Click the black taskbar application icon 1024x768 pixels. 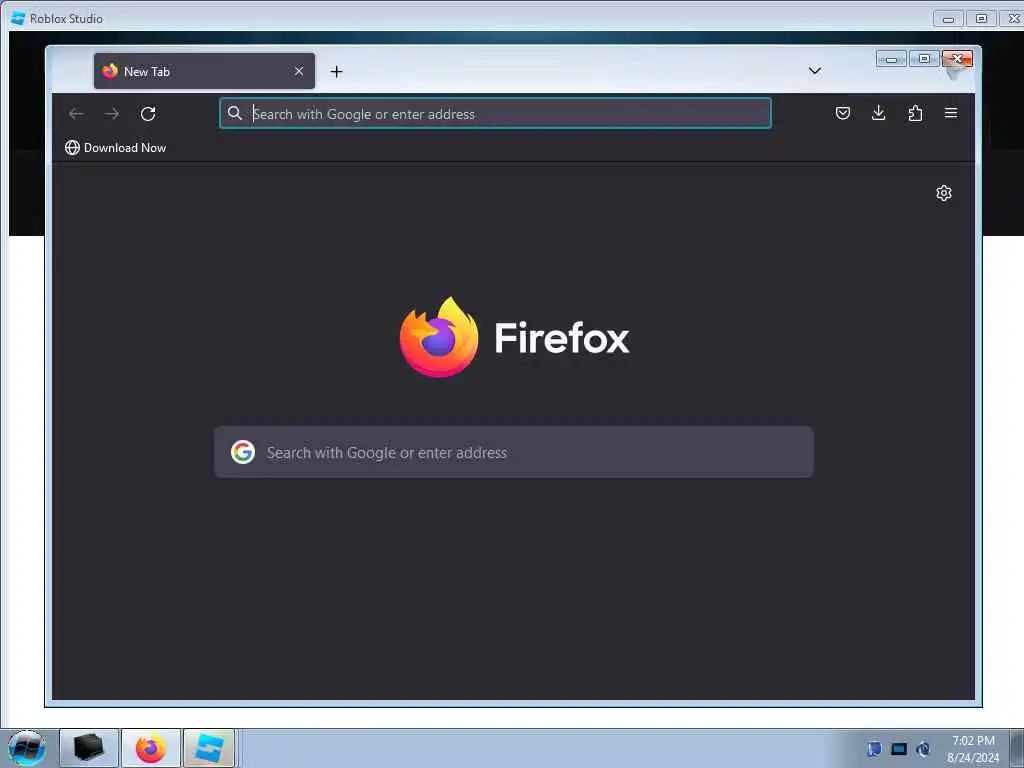click(89, 748)
